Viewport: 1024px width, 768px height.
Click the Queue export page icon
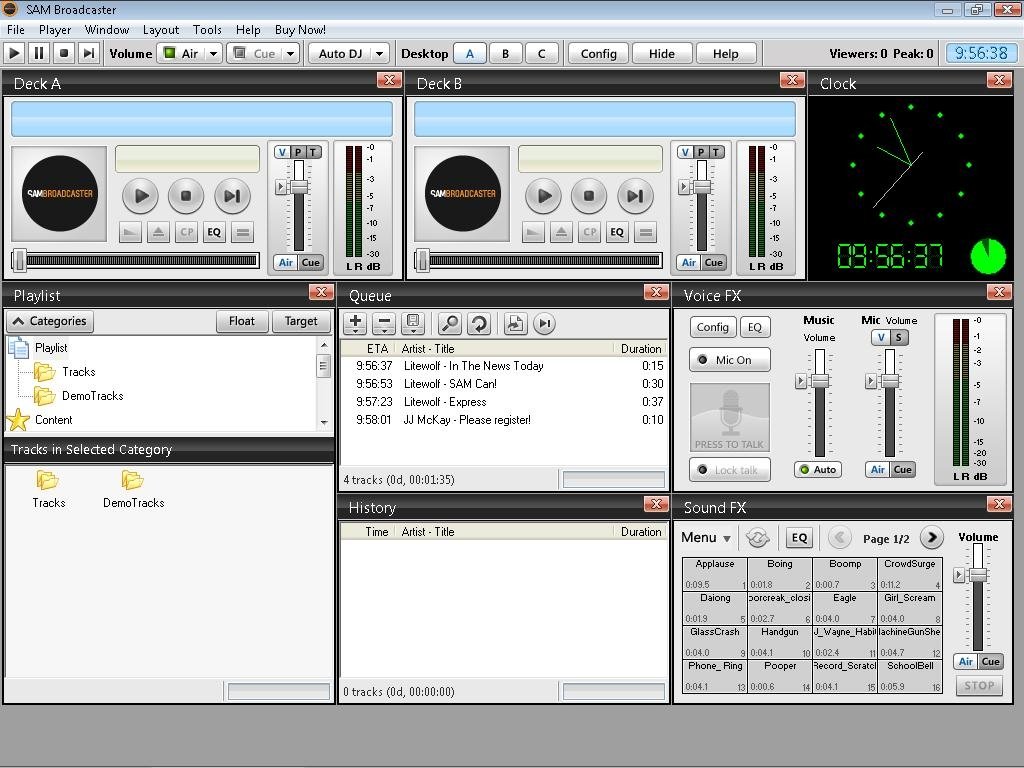(515, 323)
